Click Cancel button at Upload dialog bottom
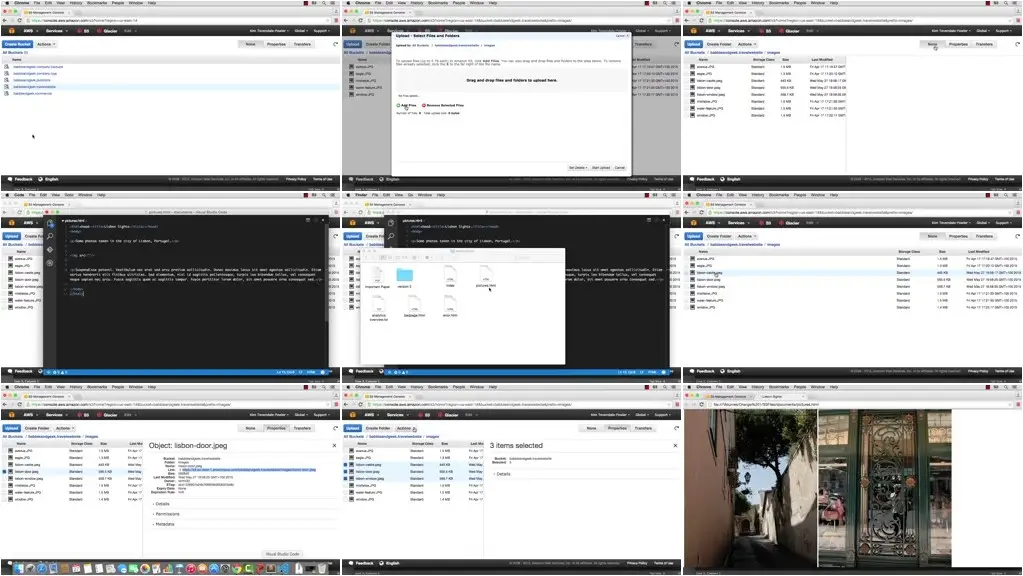1023x576 pixels. pos(620,168)
